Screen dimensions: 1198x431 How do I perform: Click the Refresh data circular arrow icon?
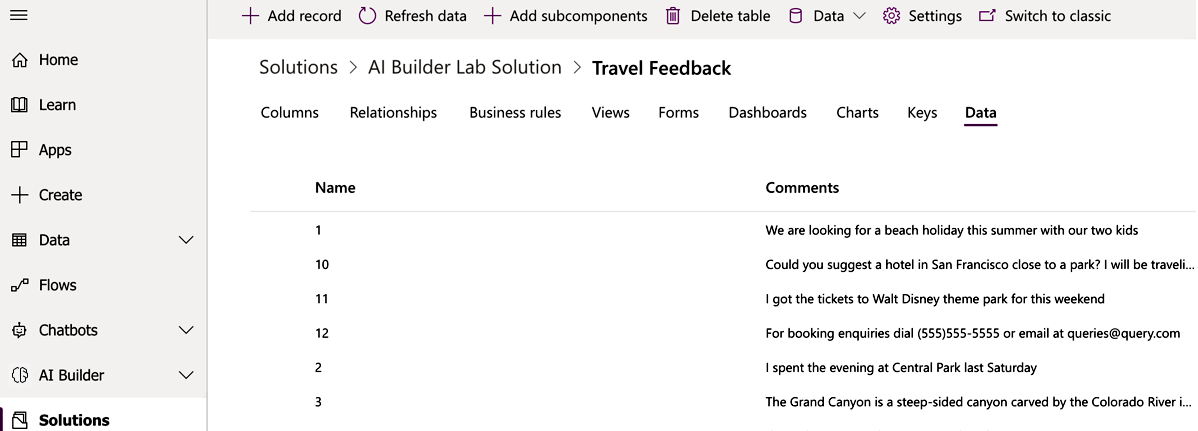tap(367, 16)
